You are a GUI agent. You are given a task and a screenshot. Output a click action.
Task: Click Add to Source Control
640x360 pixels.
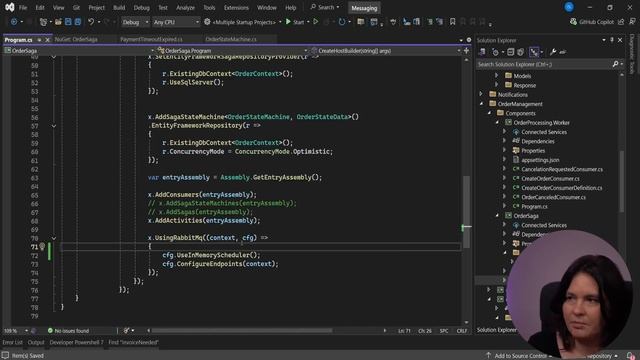[520, 356]
